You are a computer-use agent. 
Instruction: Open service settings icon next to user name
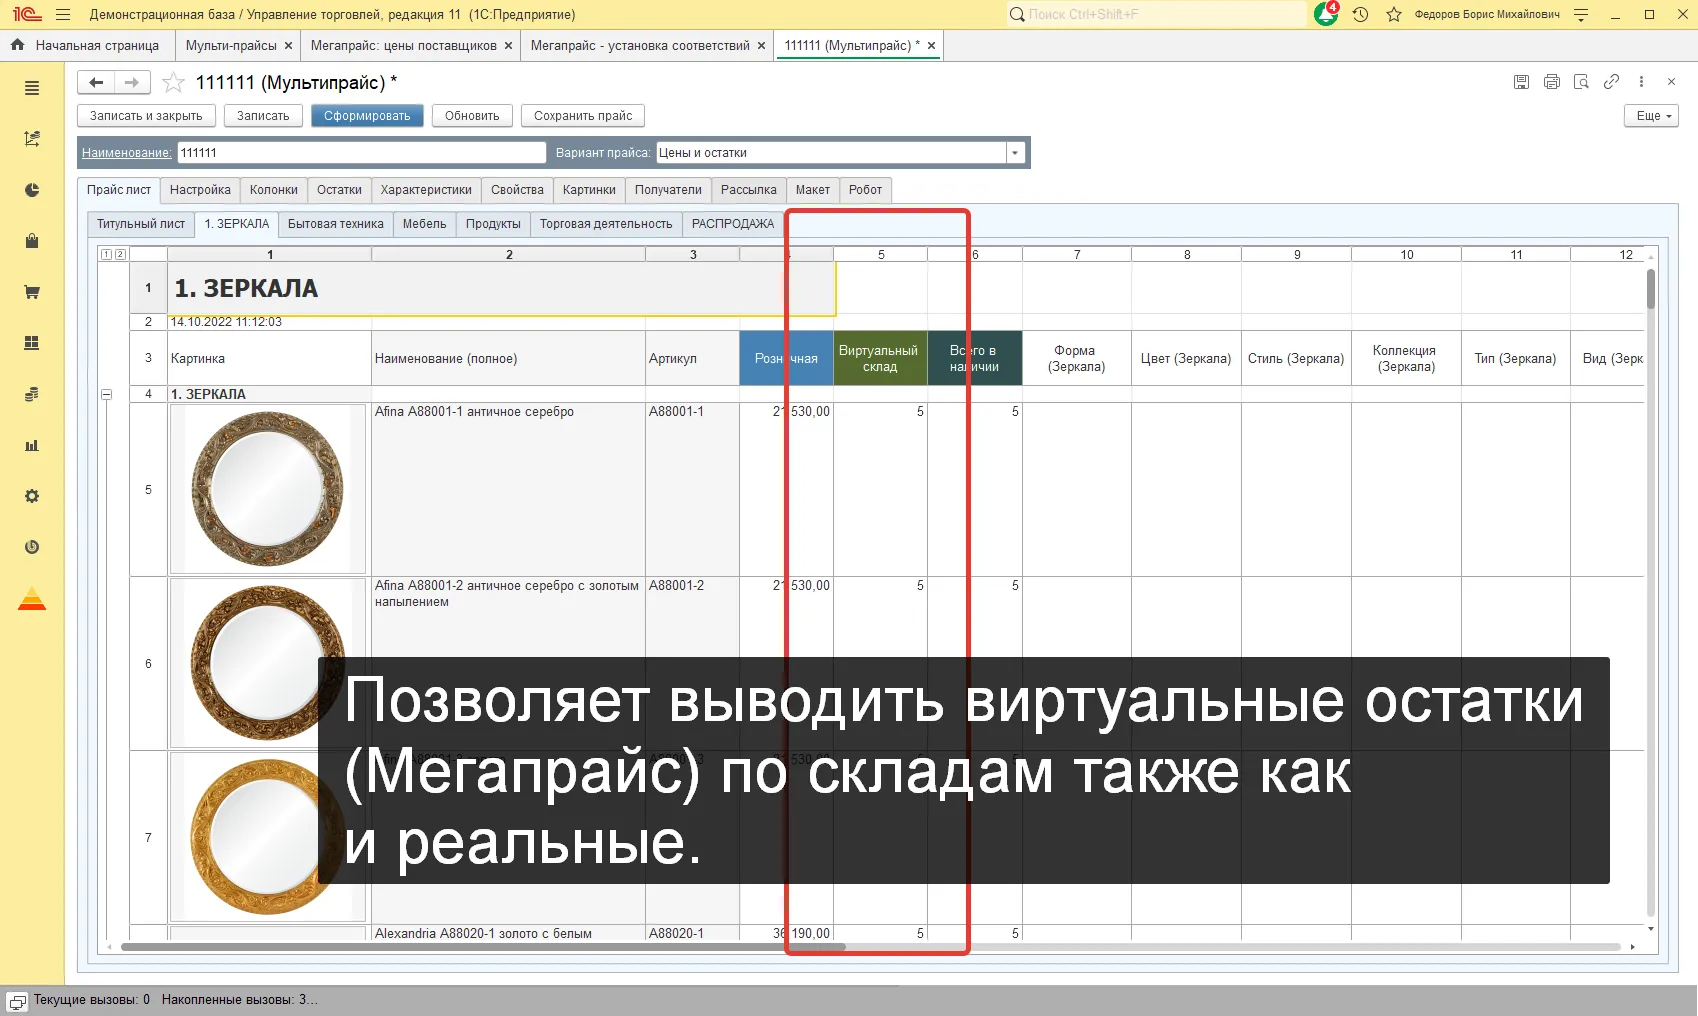1581,14
